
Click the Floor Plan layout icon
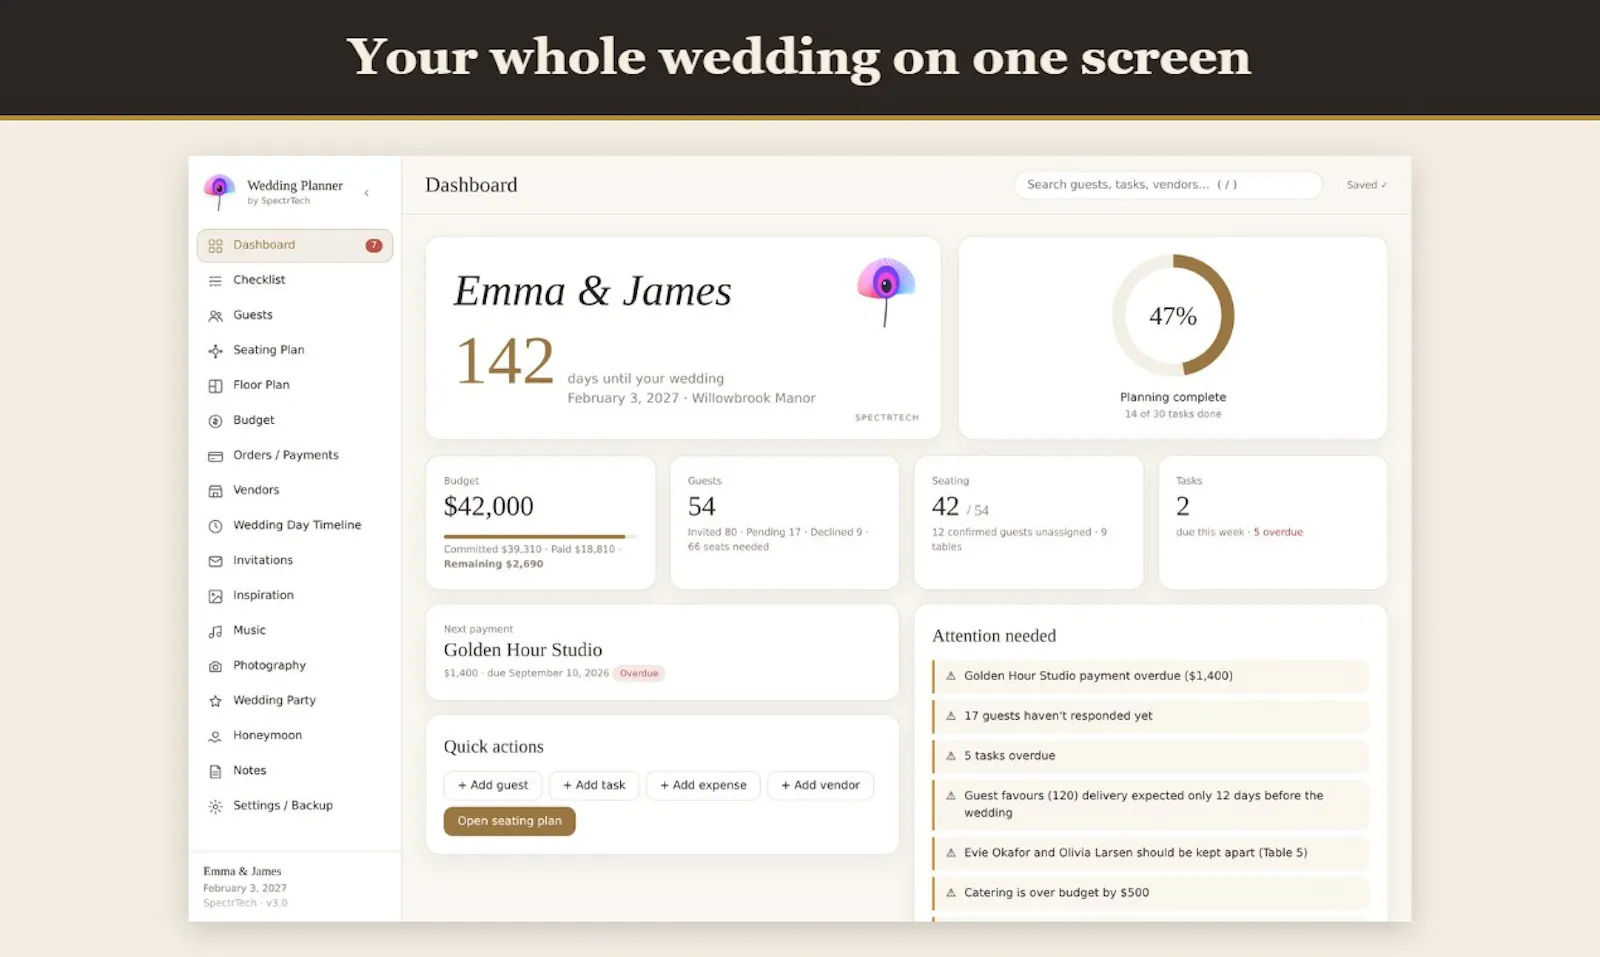(x=215, y=386)
